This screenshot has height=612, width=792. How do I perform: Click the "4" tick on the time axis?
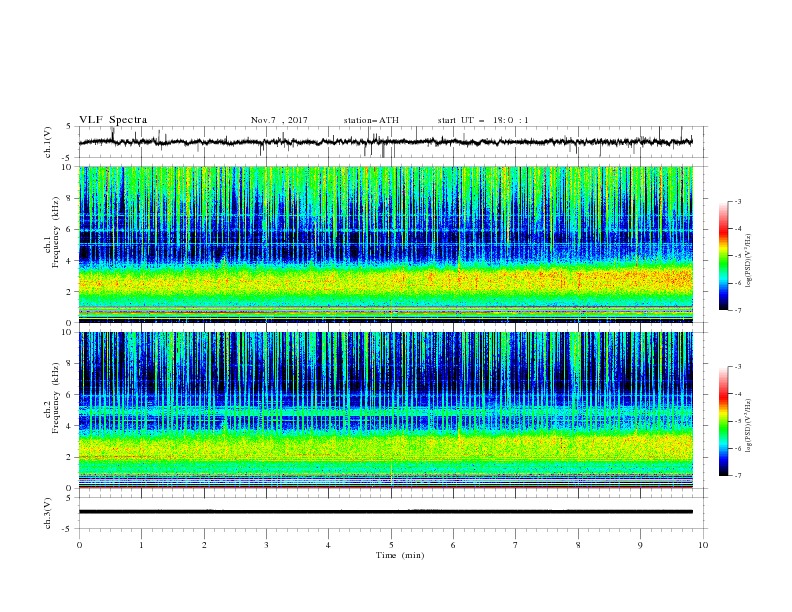(329, 545)
